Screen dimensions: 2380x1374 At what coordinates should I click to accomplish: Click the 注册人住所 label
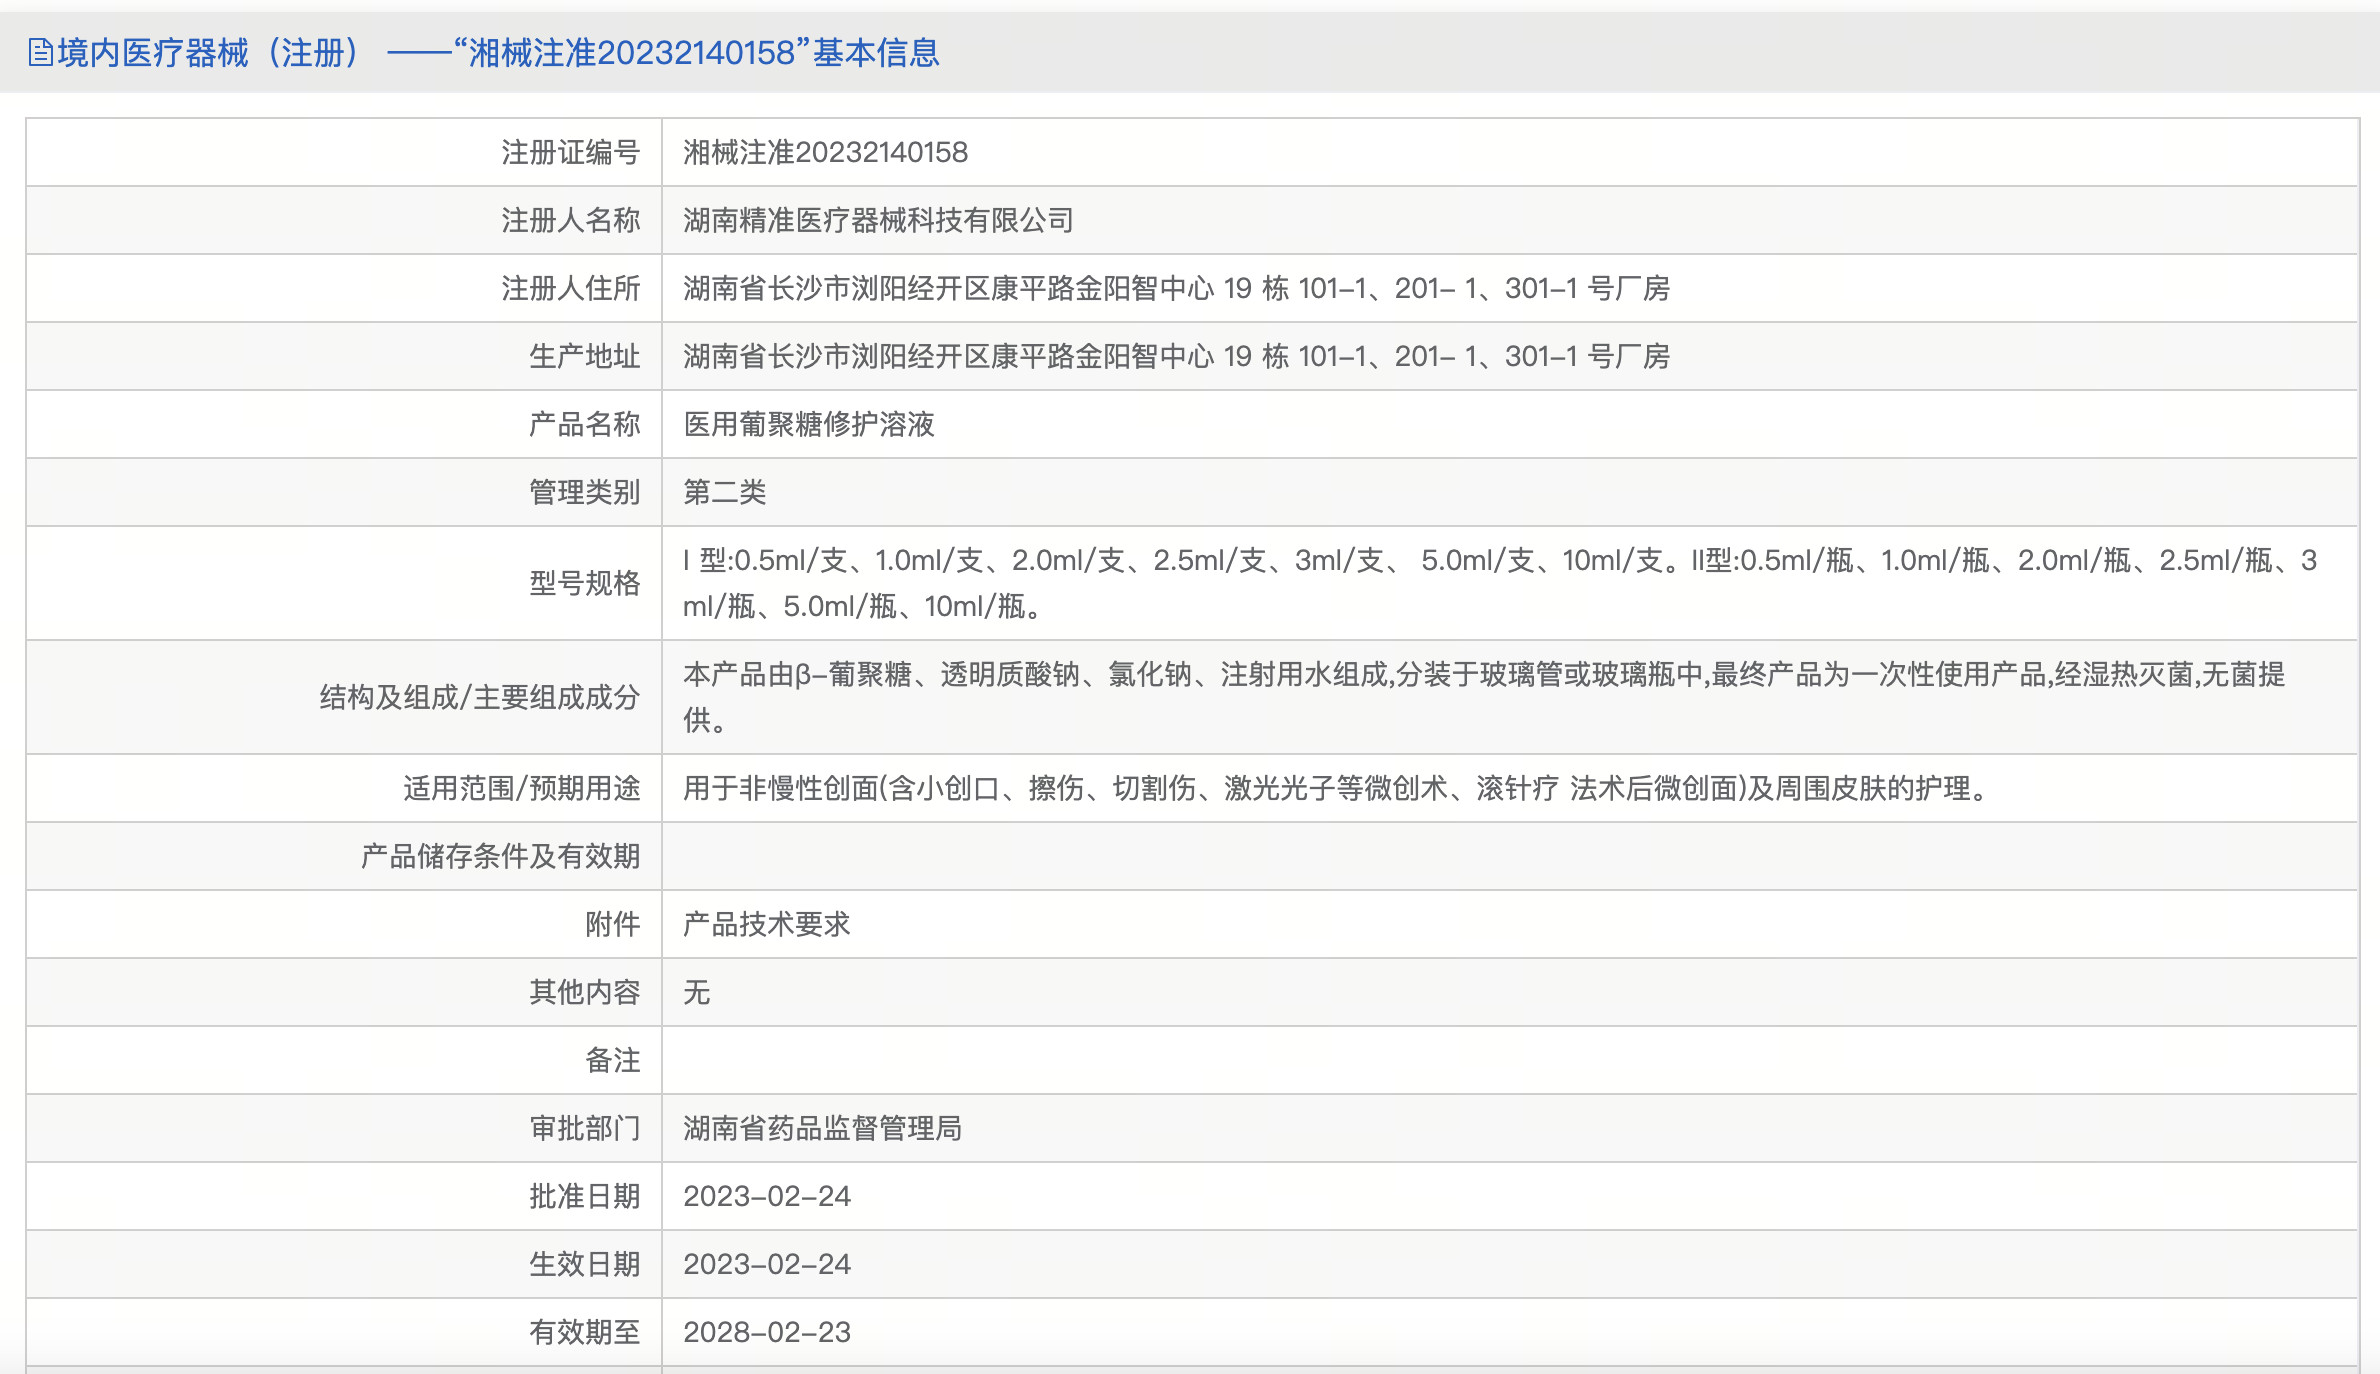[x=570, y=288]
